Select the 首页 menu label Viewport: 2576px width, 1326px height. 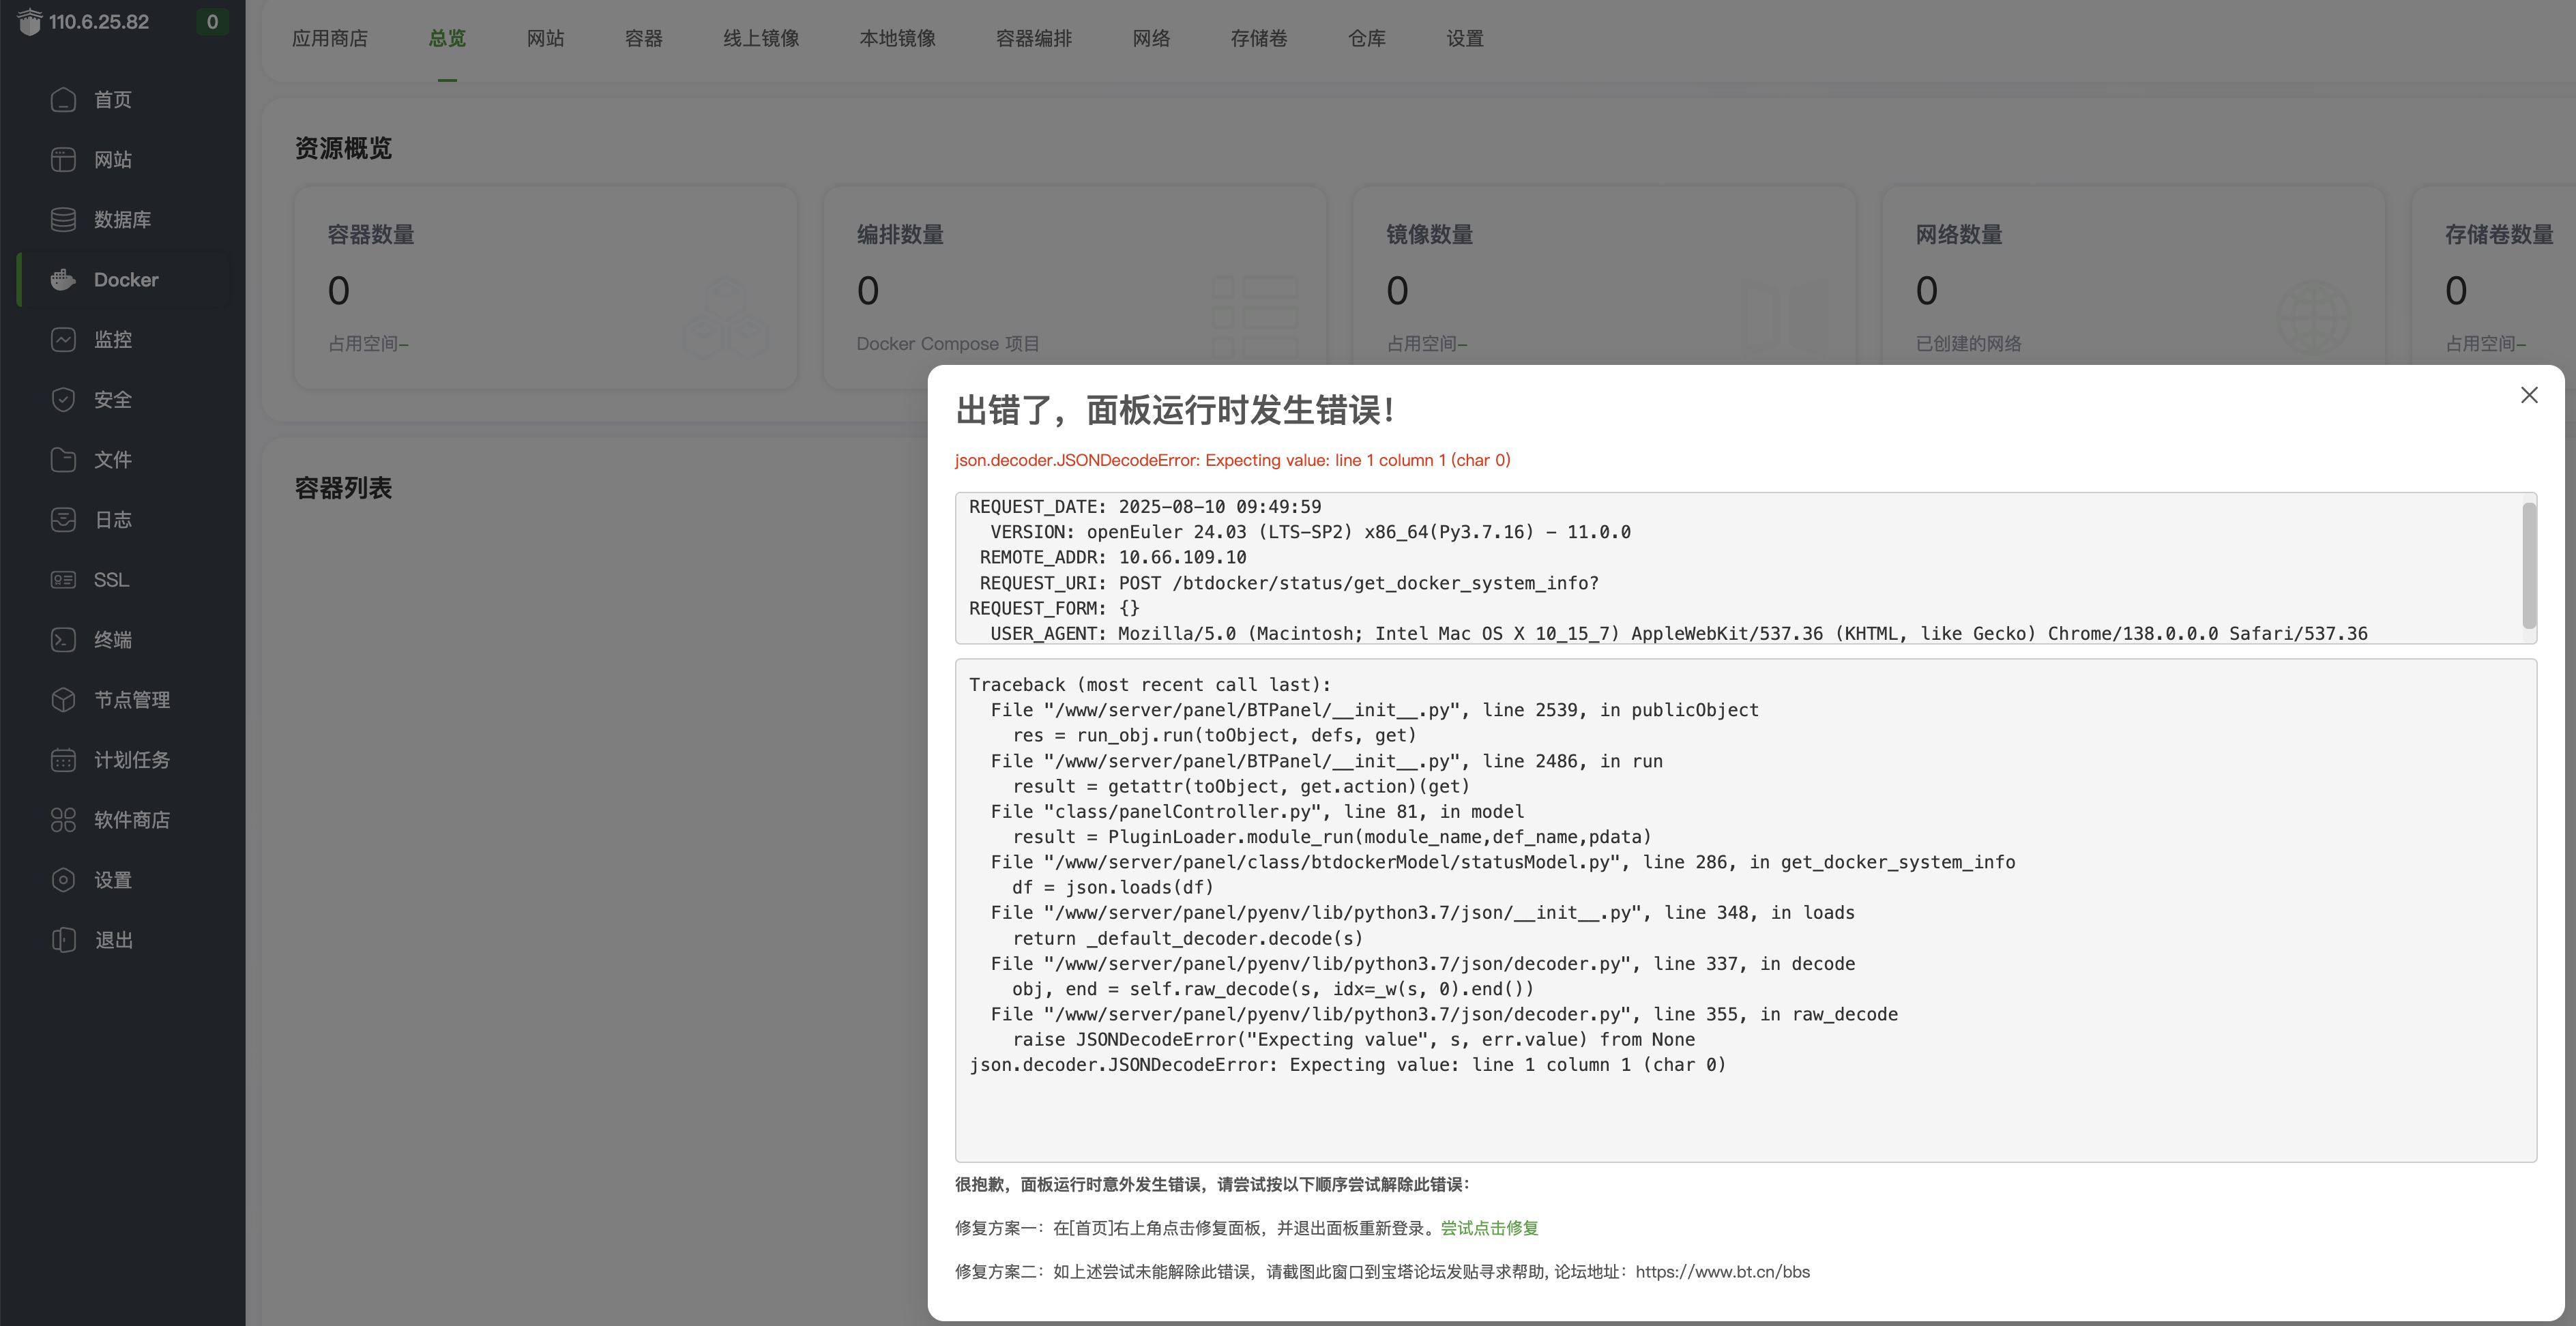click(113, 100)
